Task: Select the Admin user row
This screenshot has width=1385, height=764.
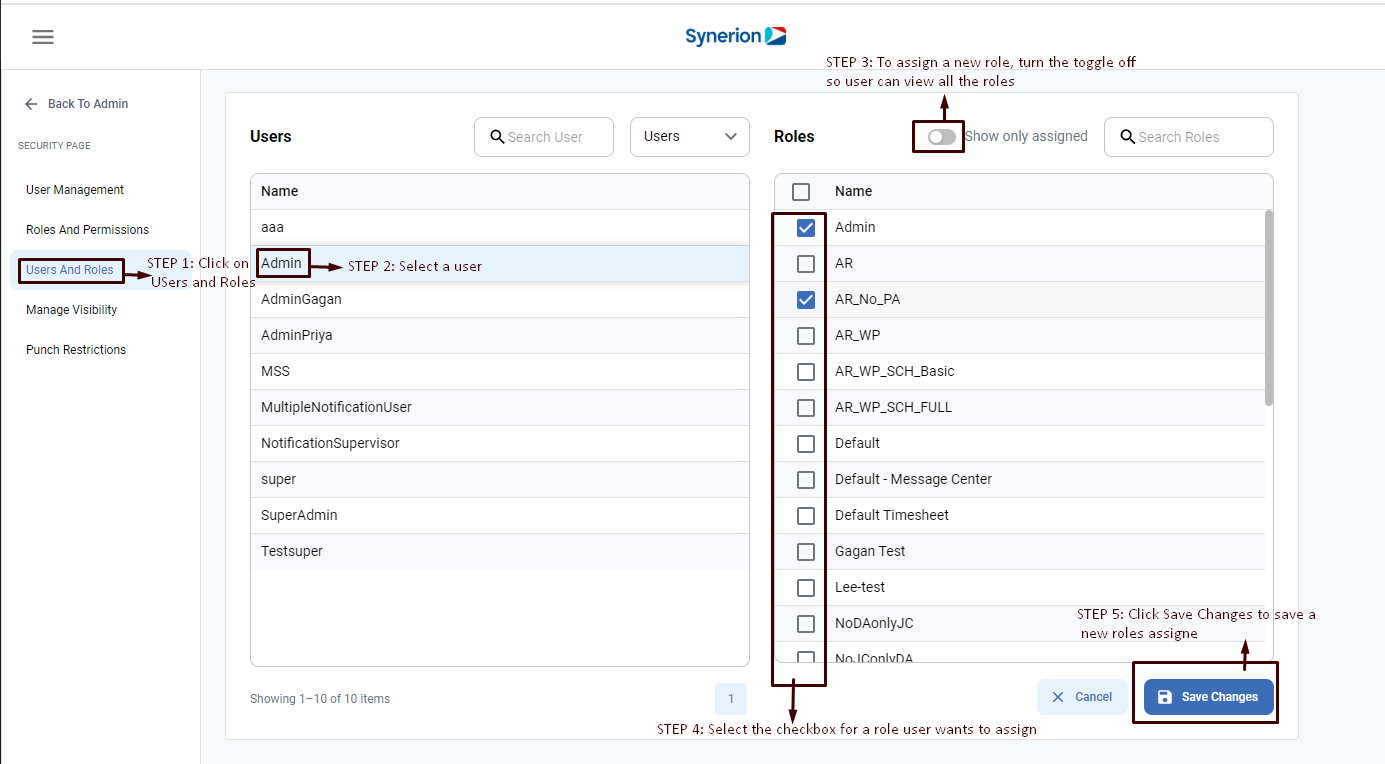Action: tap(500, 264)
